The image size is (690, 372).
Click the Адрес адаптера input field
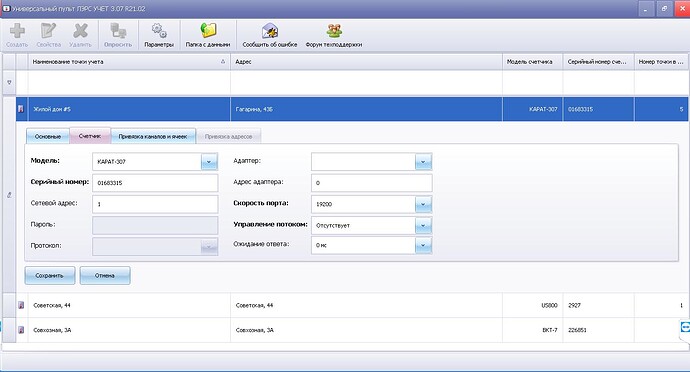(371, 183)
